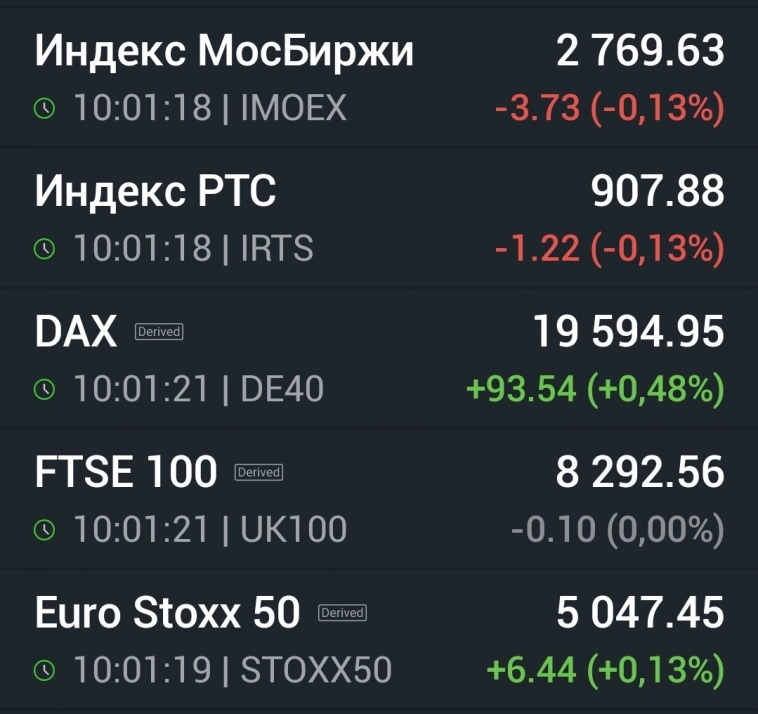Click the DAX price 19 594.95
This screenshot has width=758, height=714.
pyautogui.click(x=628, y=331)
